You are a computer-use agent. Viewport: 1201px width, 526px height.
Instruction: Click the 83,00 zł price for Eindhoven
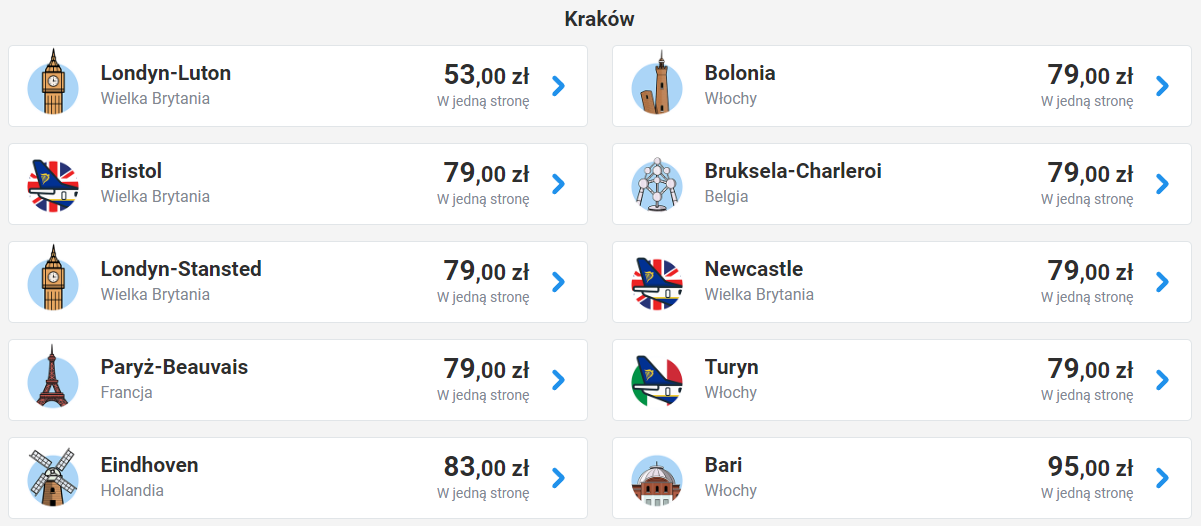[486, 467]
